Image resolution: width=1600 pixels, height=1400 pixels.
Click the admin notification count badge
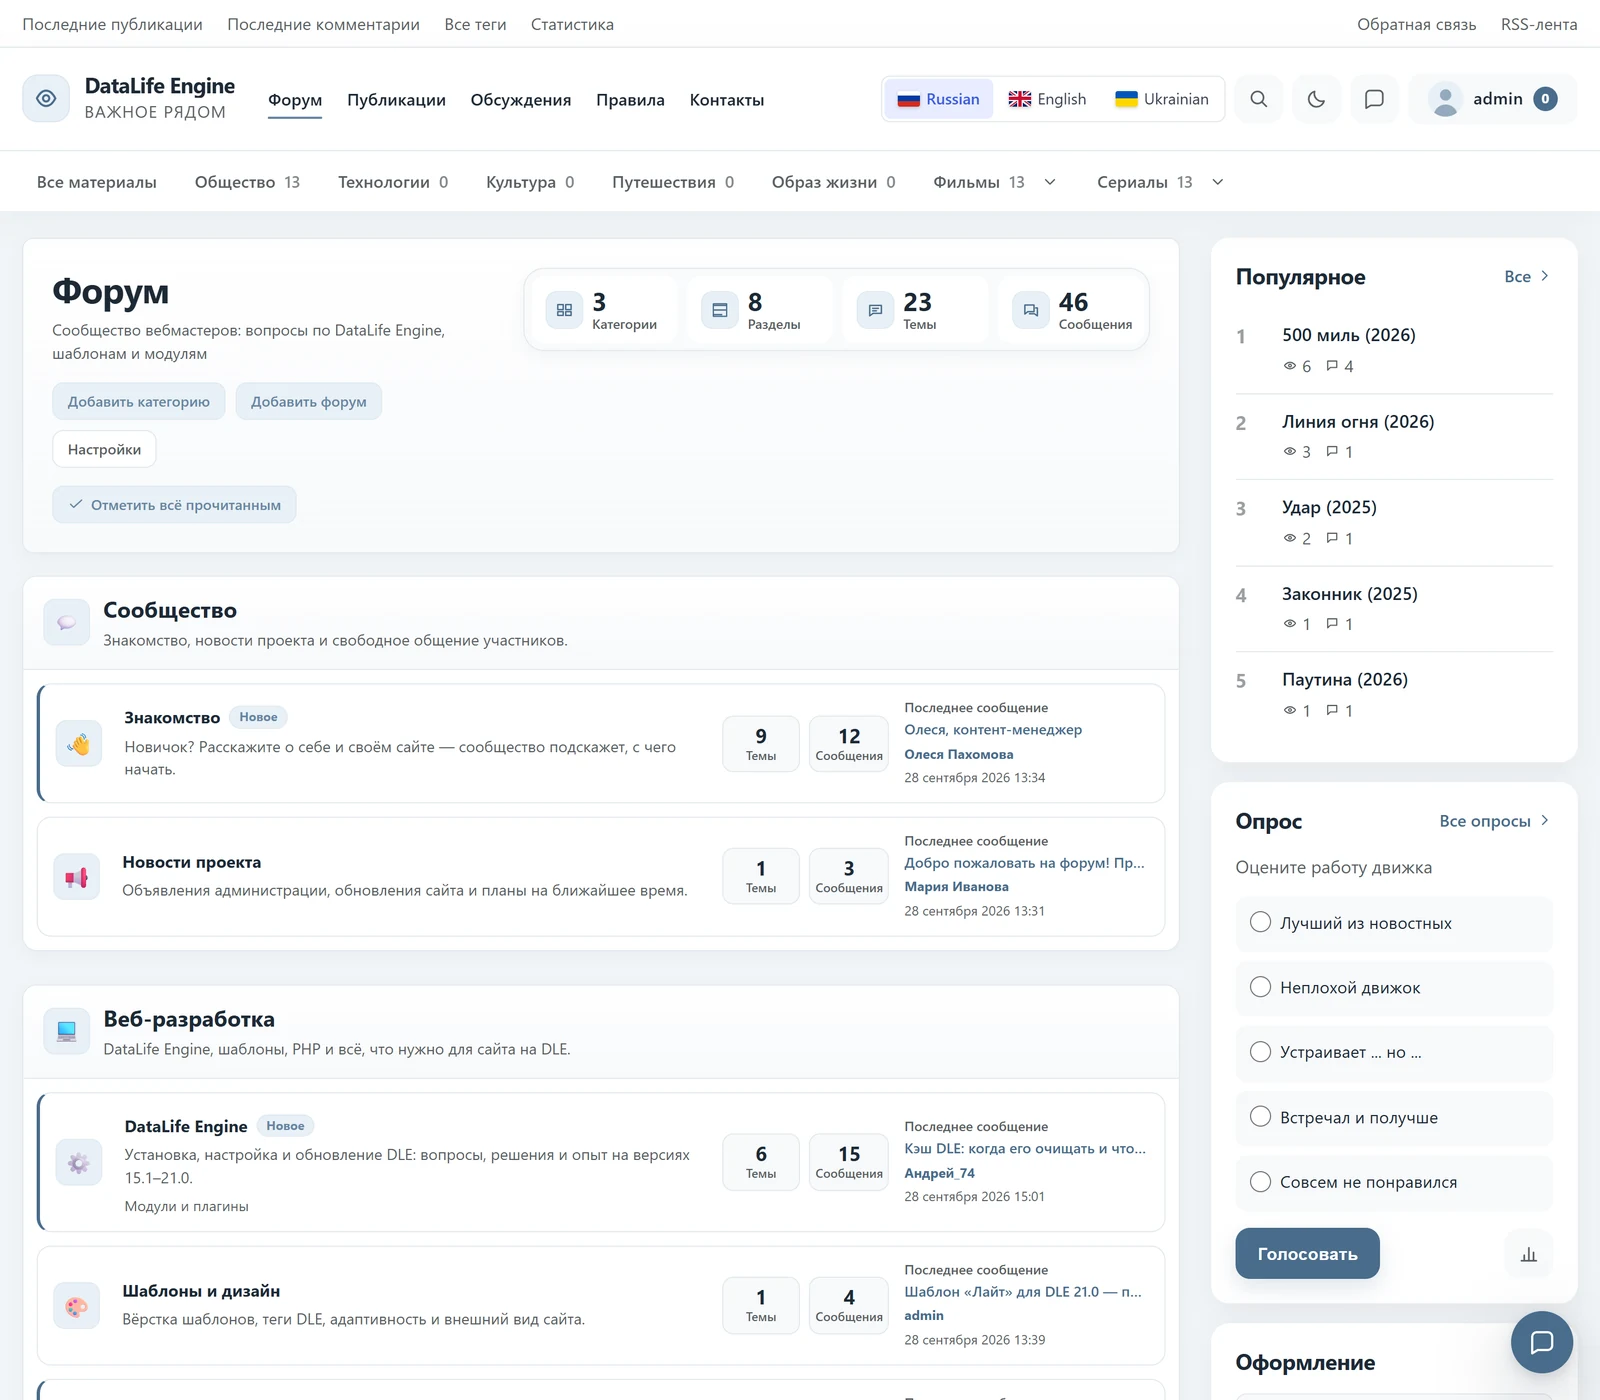pyautogui.click(x=1545, y=99)
